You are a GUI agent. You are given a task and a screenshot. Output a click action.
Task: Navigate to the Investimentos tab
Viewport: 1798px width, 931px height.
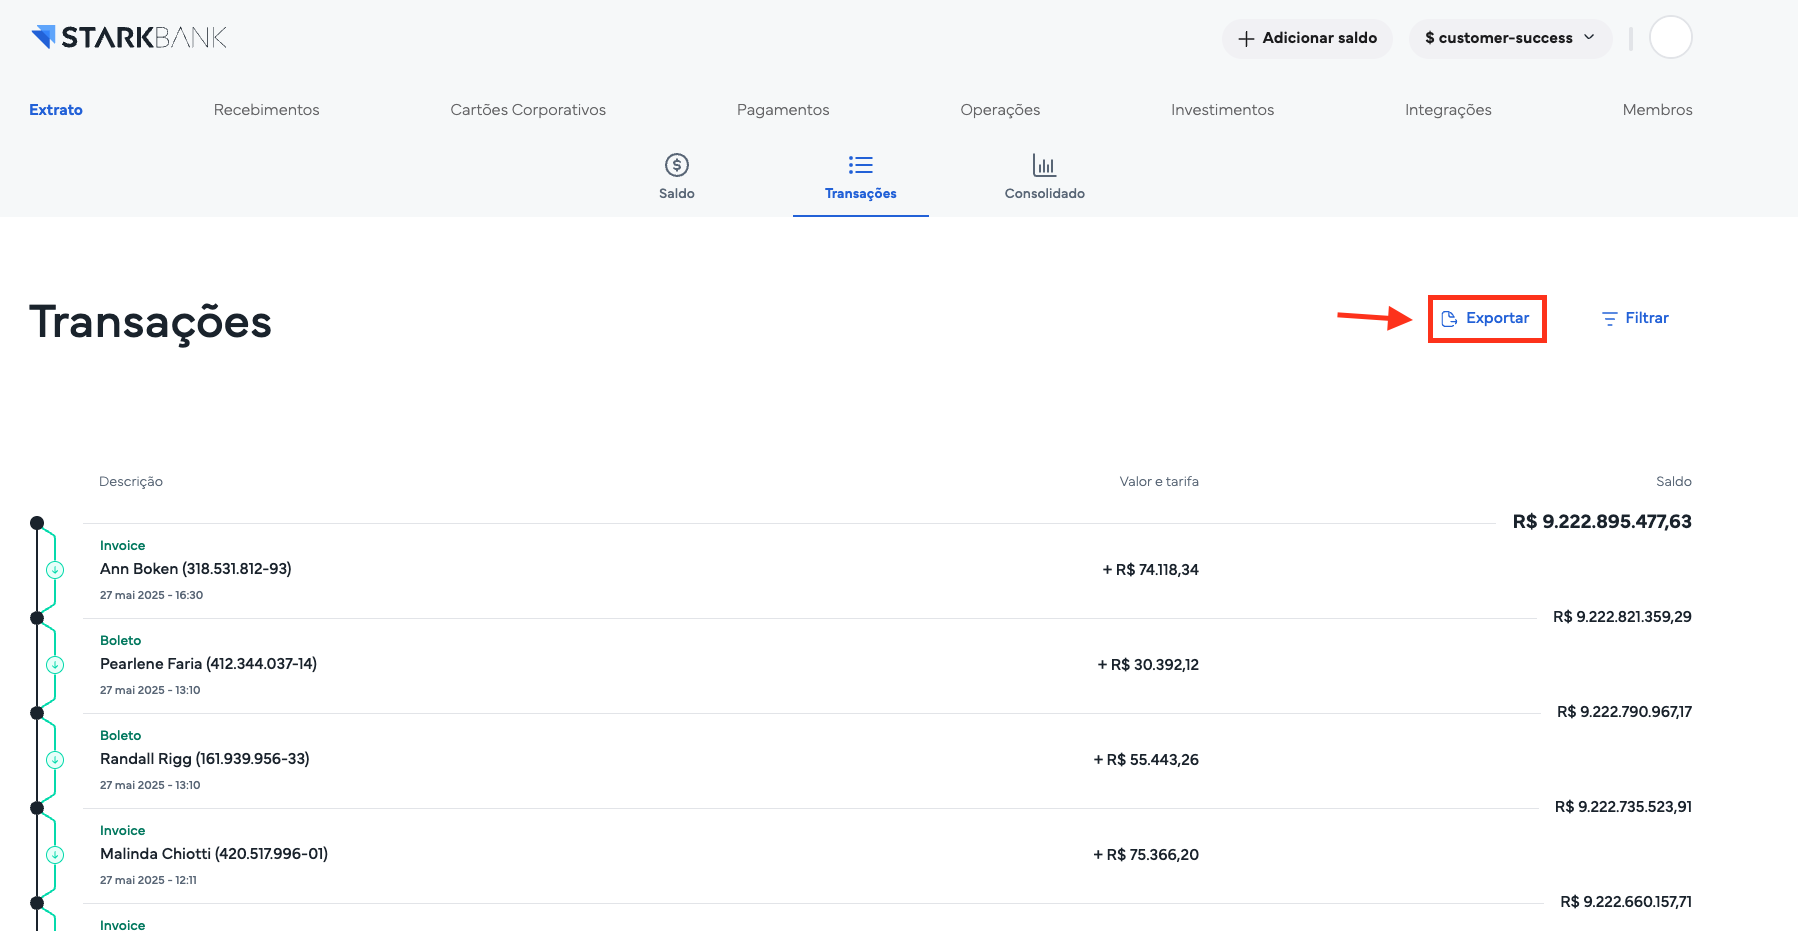(x=1222, y=110)
